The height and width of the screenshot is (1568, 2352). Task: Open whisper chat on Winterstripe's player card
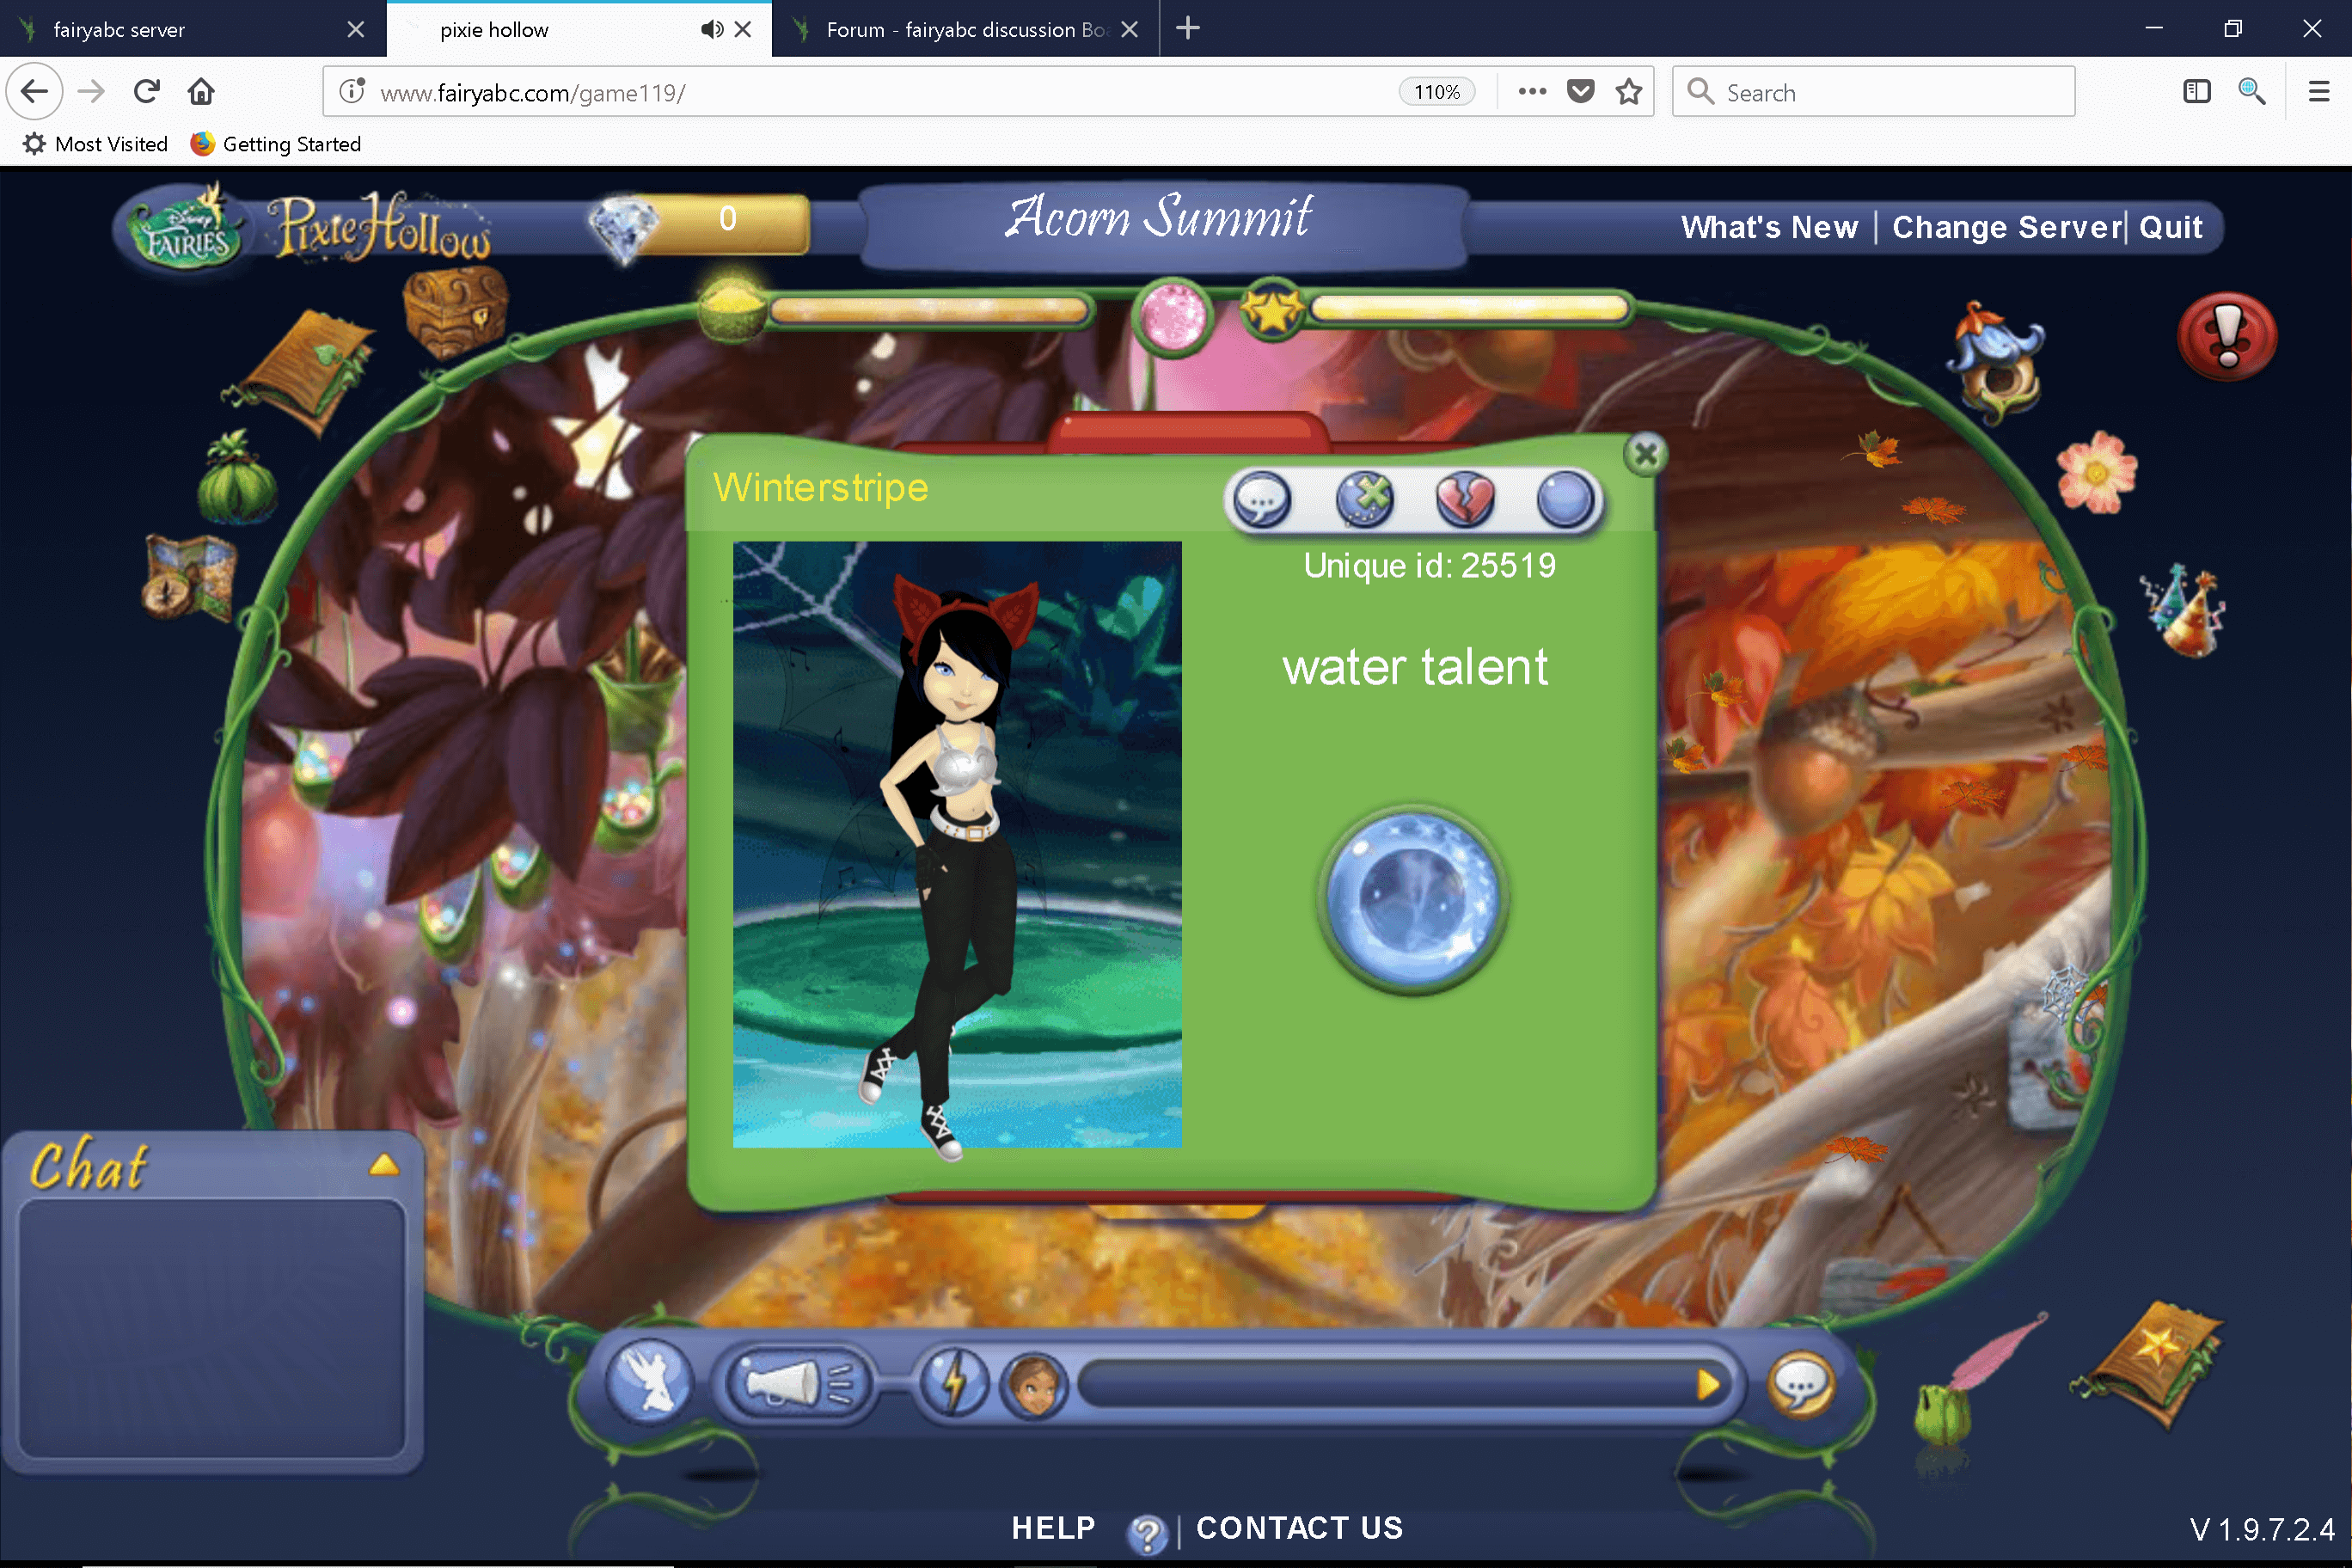tap(1261, 500)
